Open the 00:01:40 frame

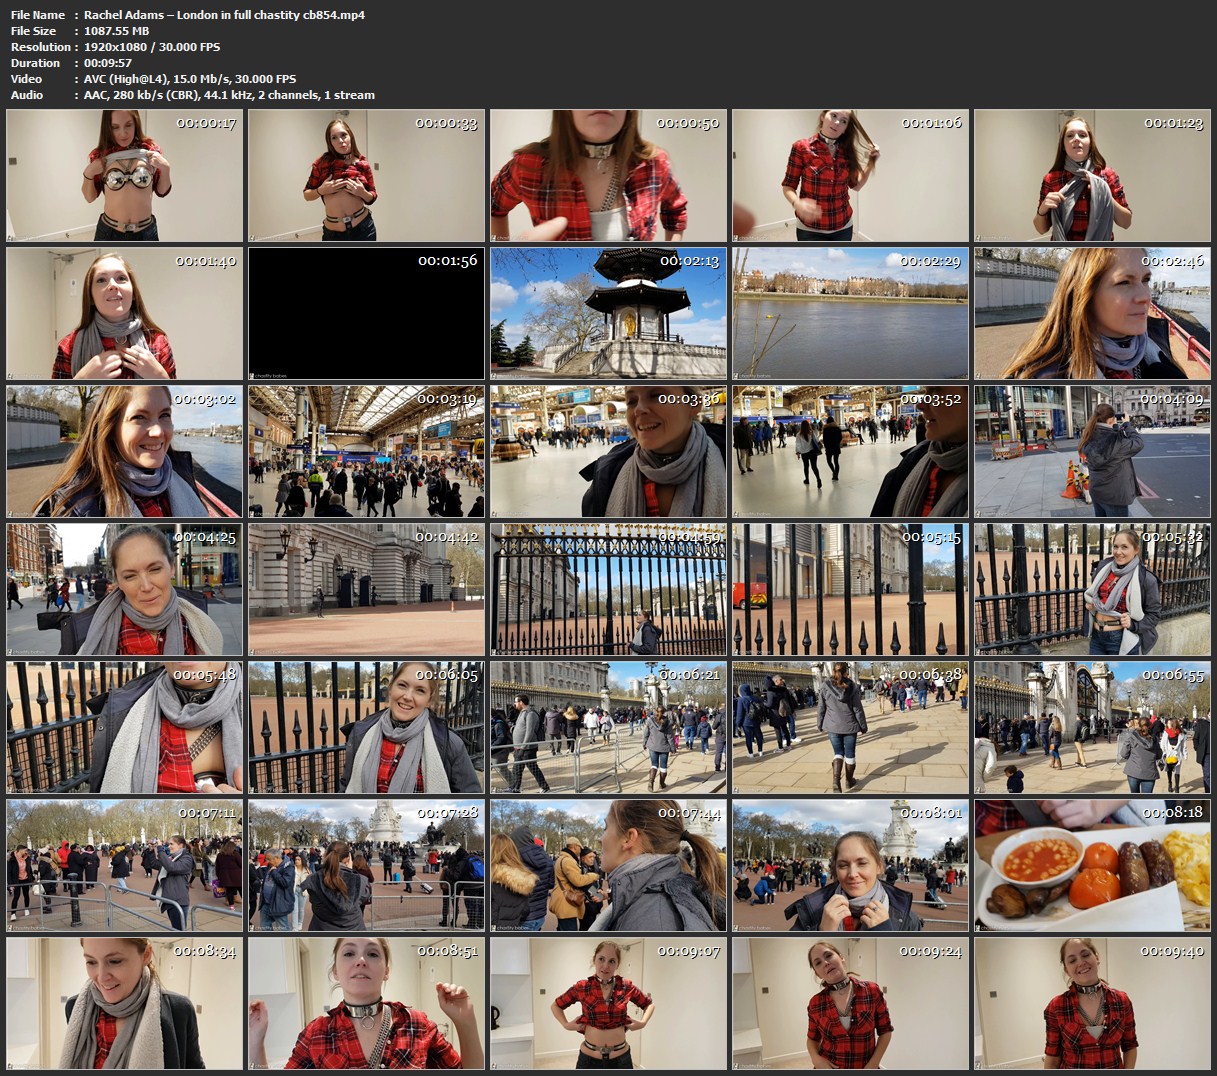tap(125, 314)
